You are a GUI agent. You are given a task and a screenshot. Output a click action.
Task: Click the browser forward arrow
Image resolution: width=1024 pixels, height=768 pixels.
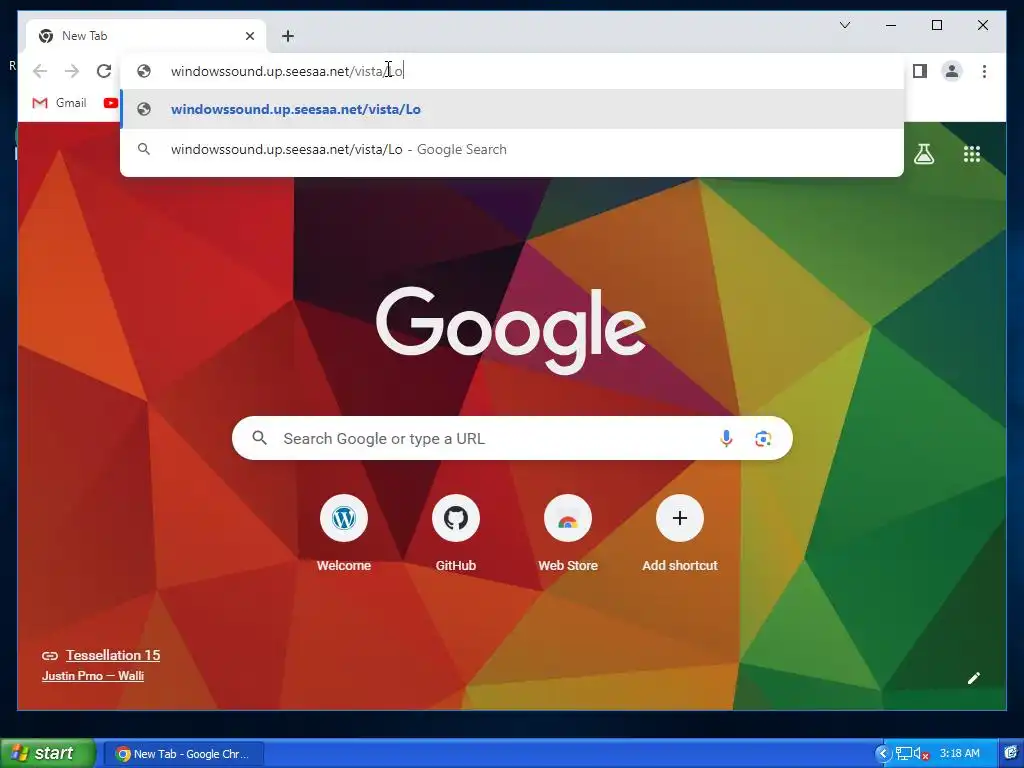point(72,71)
